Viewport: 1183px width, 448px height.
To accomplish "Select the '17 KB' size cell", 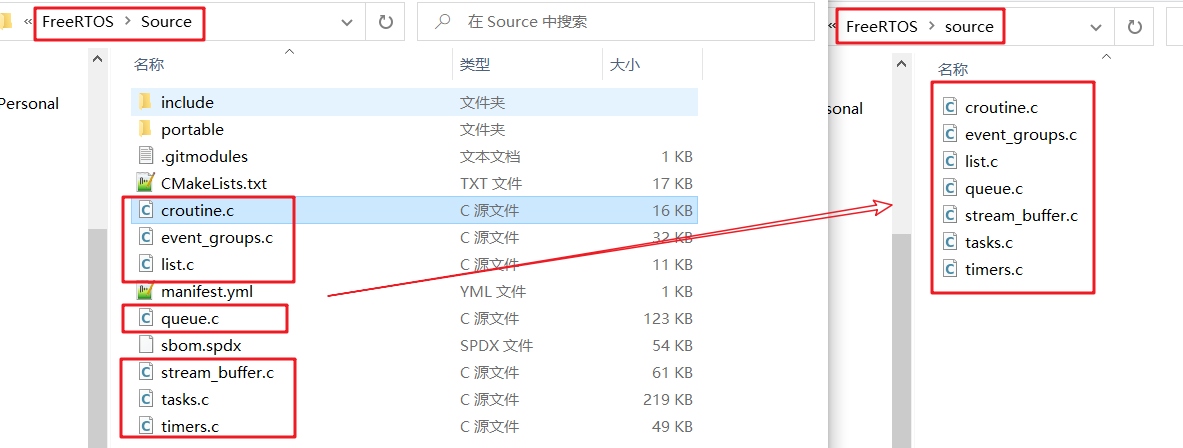I will tap(672, 183).
